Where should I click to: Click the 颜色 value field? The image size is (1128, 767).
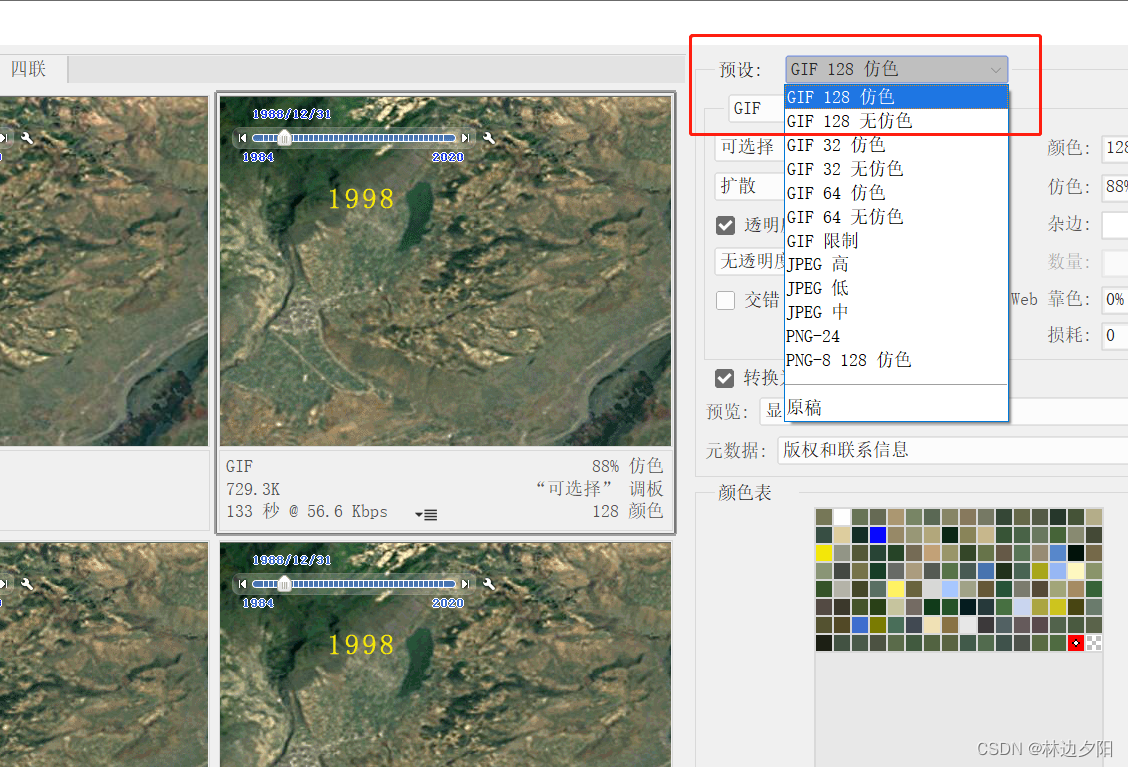[1115, 148]
